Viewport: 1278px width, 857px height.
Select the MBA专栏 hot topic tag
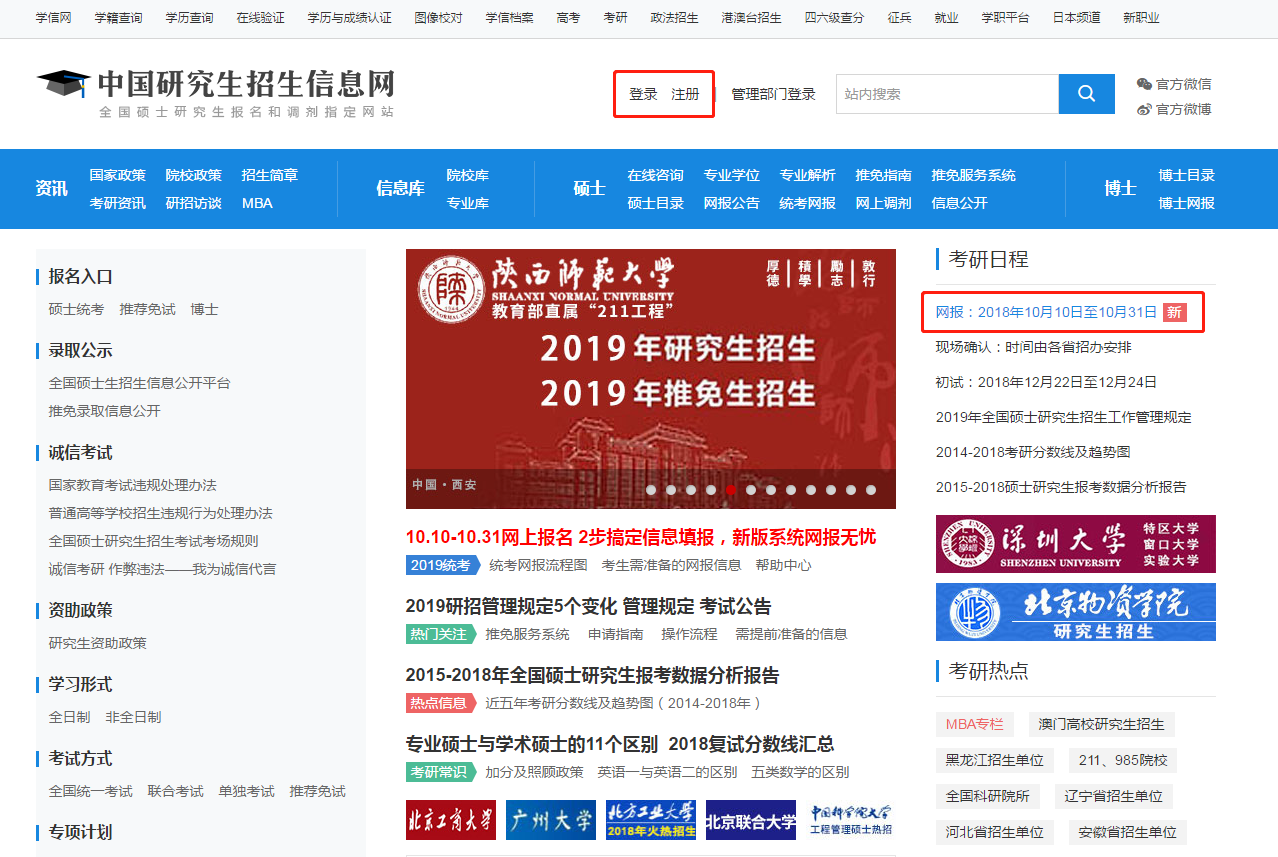(974, 724)
